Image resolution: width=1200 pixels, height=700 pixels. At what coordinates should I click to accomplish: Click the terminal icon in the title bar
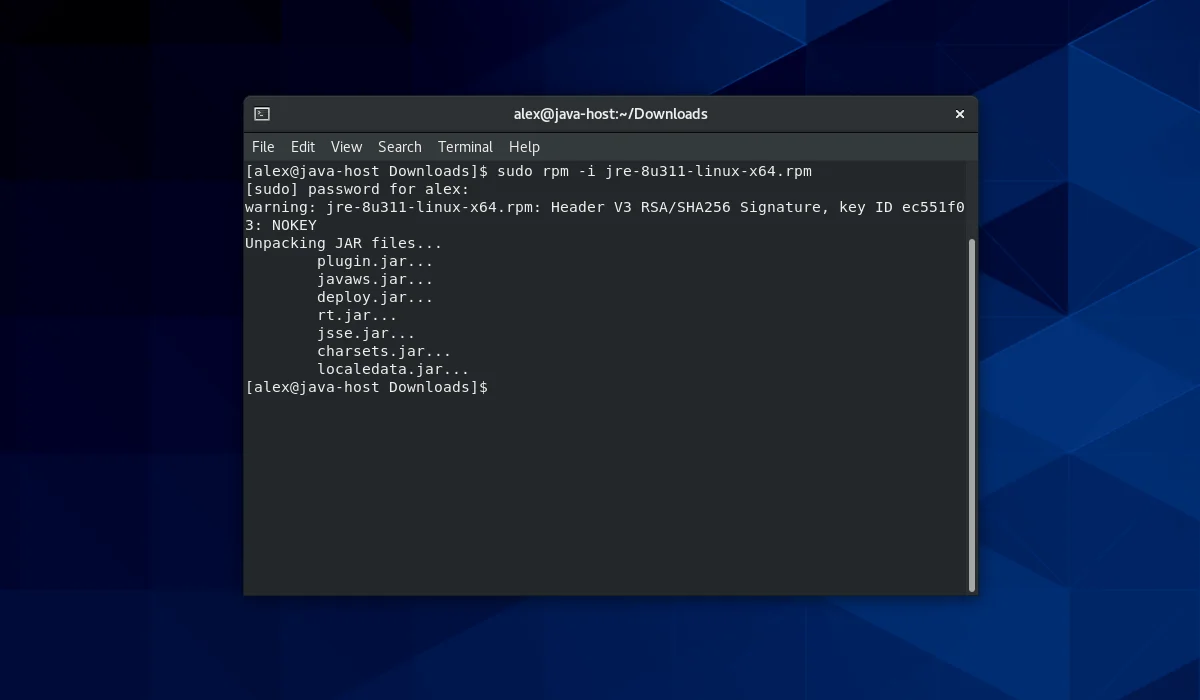tap(262, 114)
